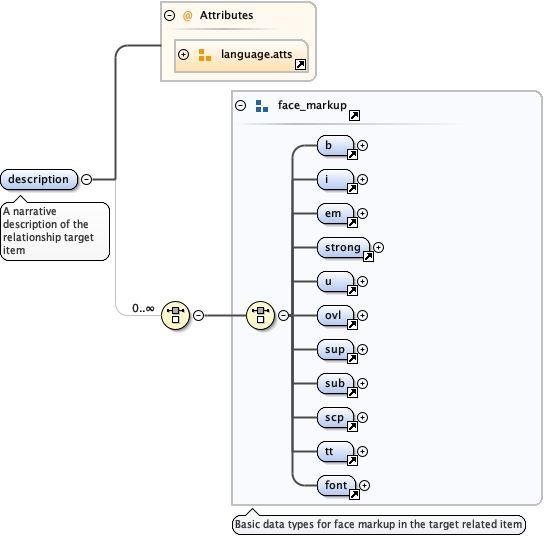Follow the sub element reference arrow
560x538 pixels.
tap(352, 393)
